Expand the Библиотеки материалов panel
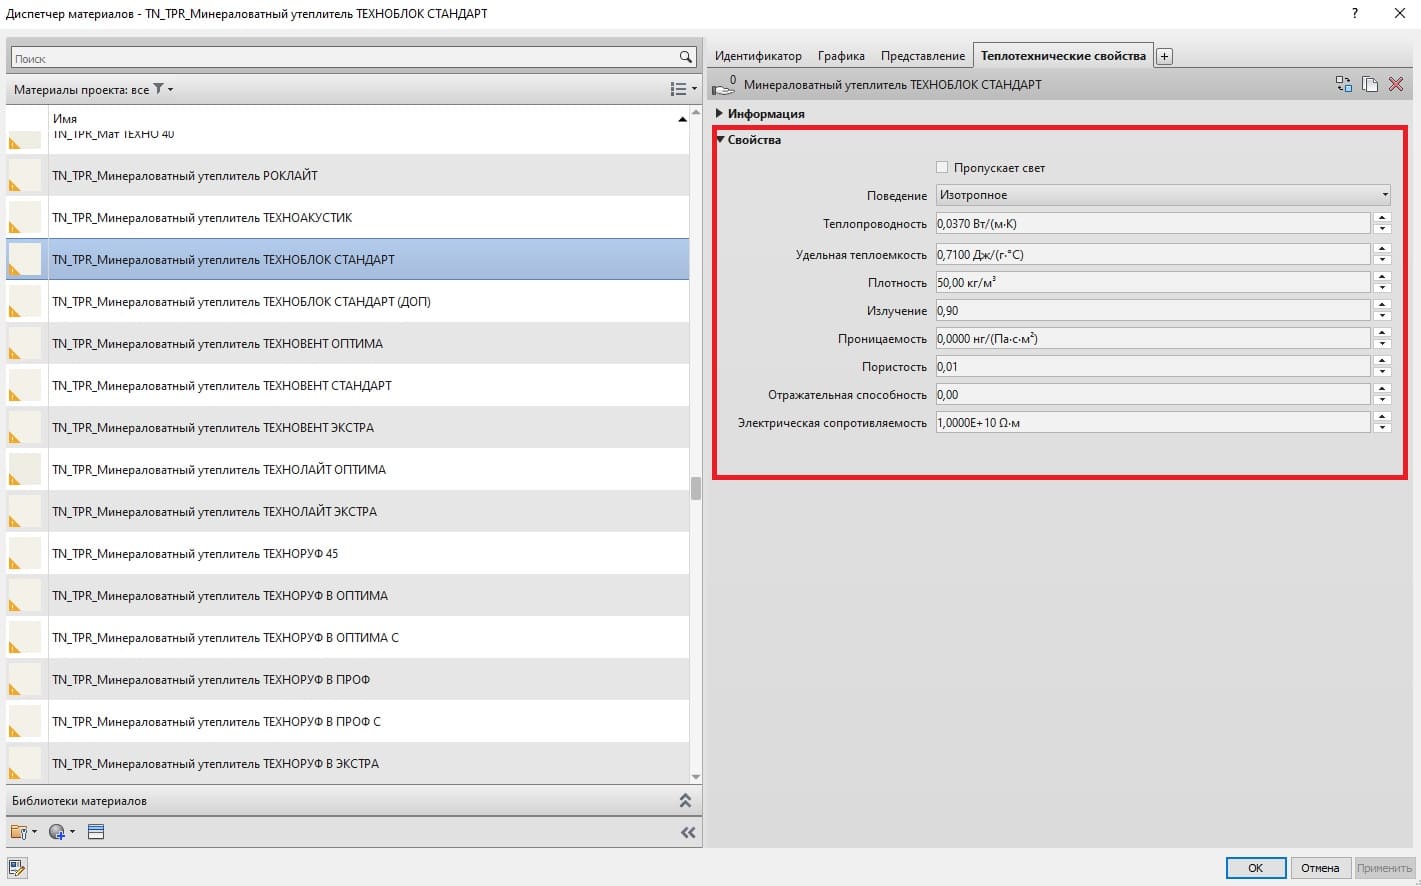The width and height of the screenshot is (1421, 886). point(685,801)
